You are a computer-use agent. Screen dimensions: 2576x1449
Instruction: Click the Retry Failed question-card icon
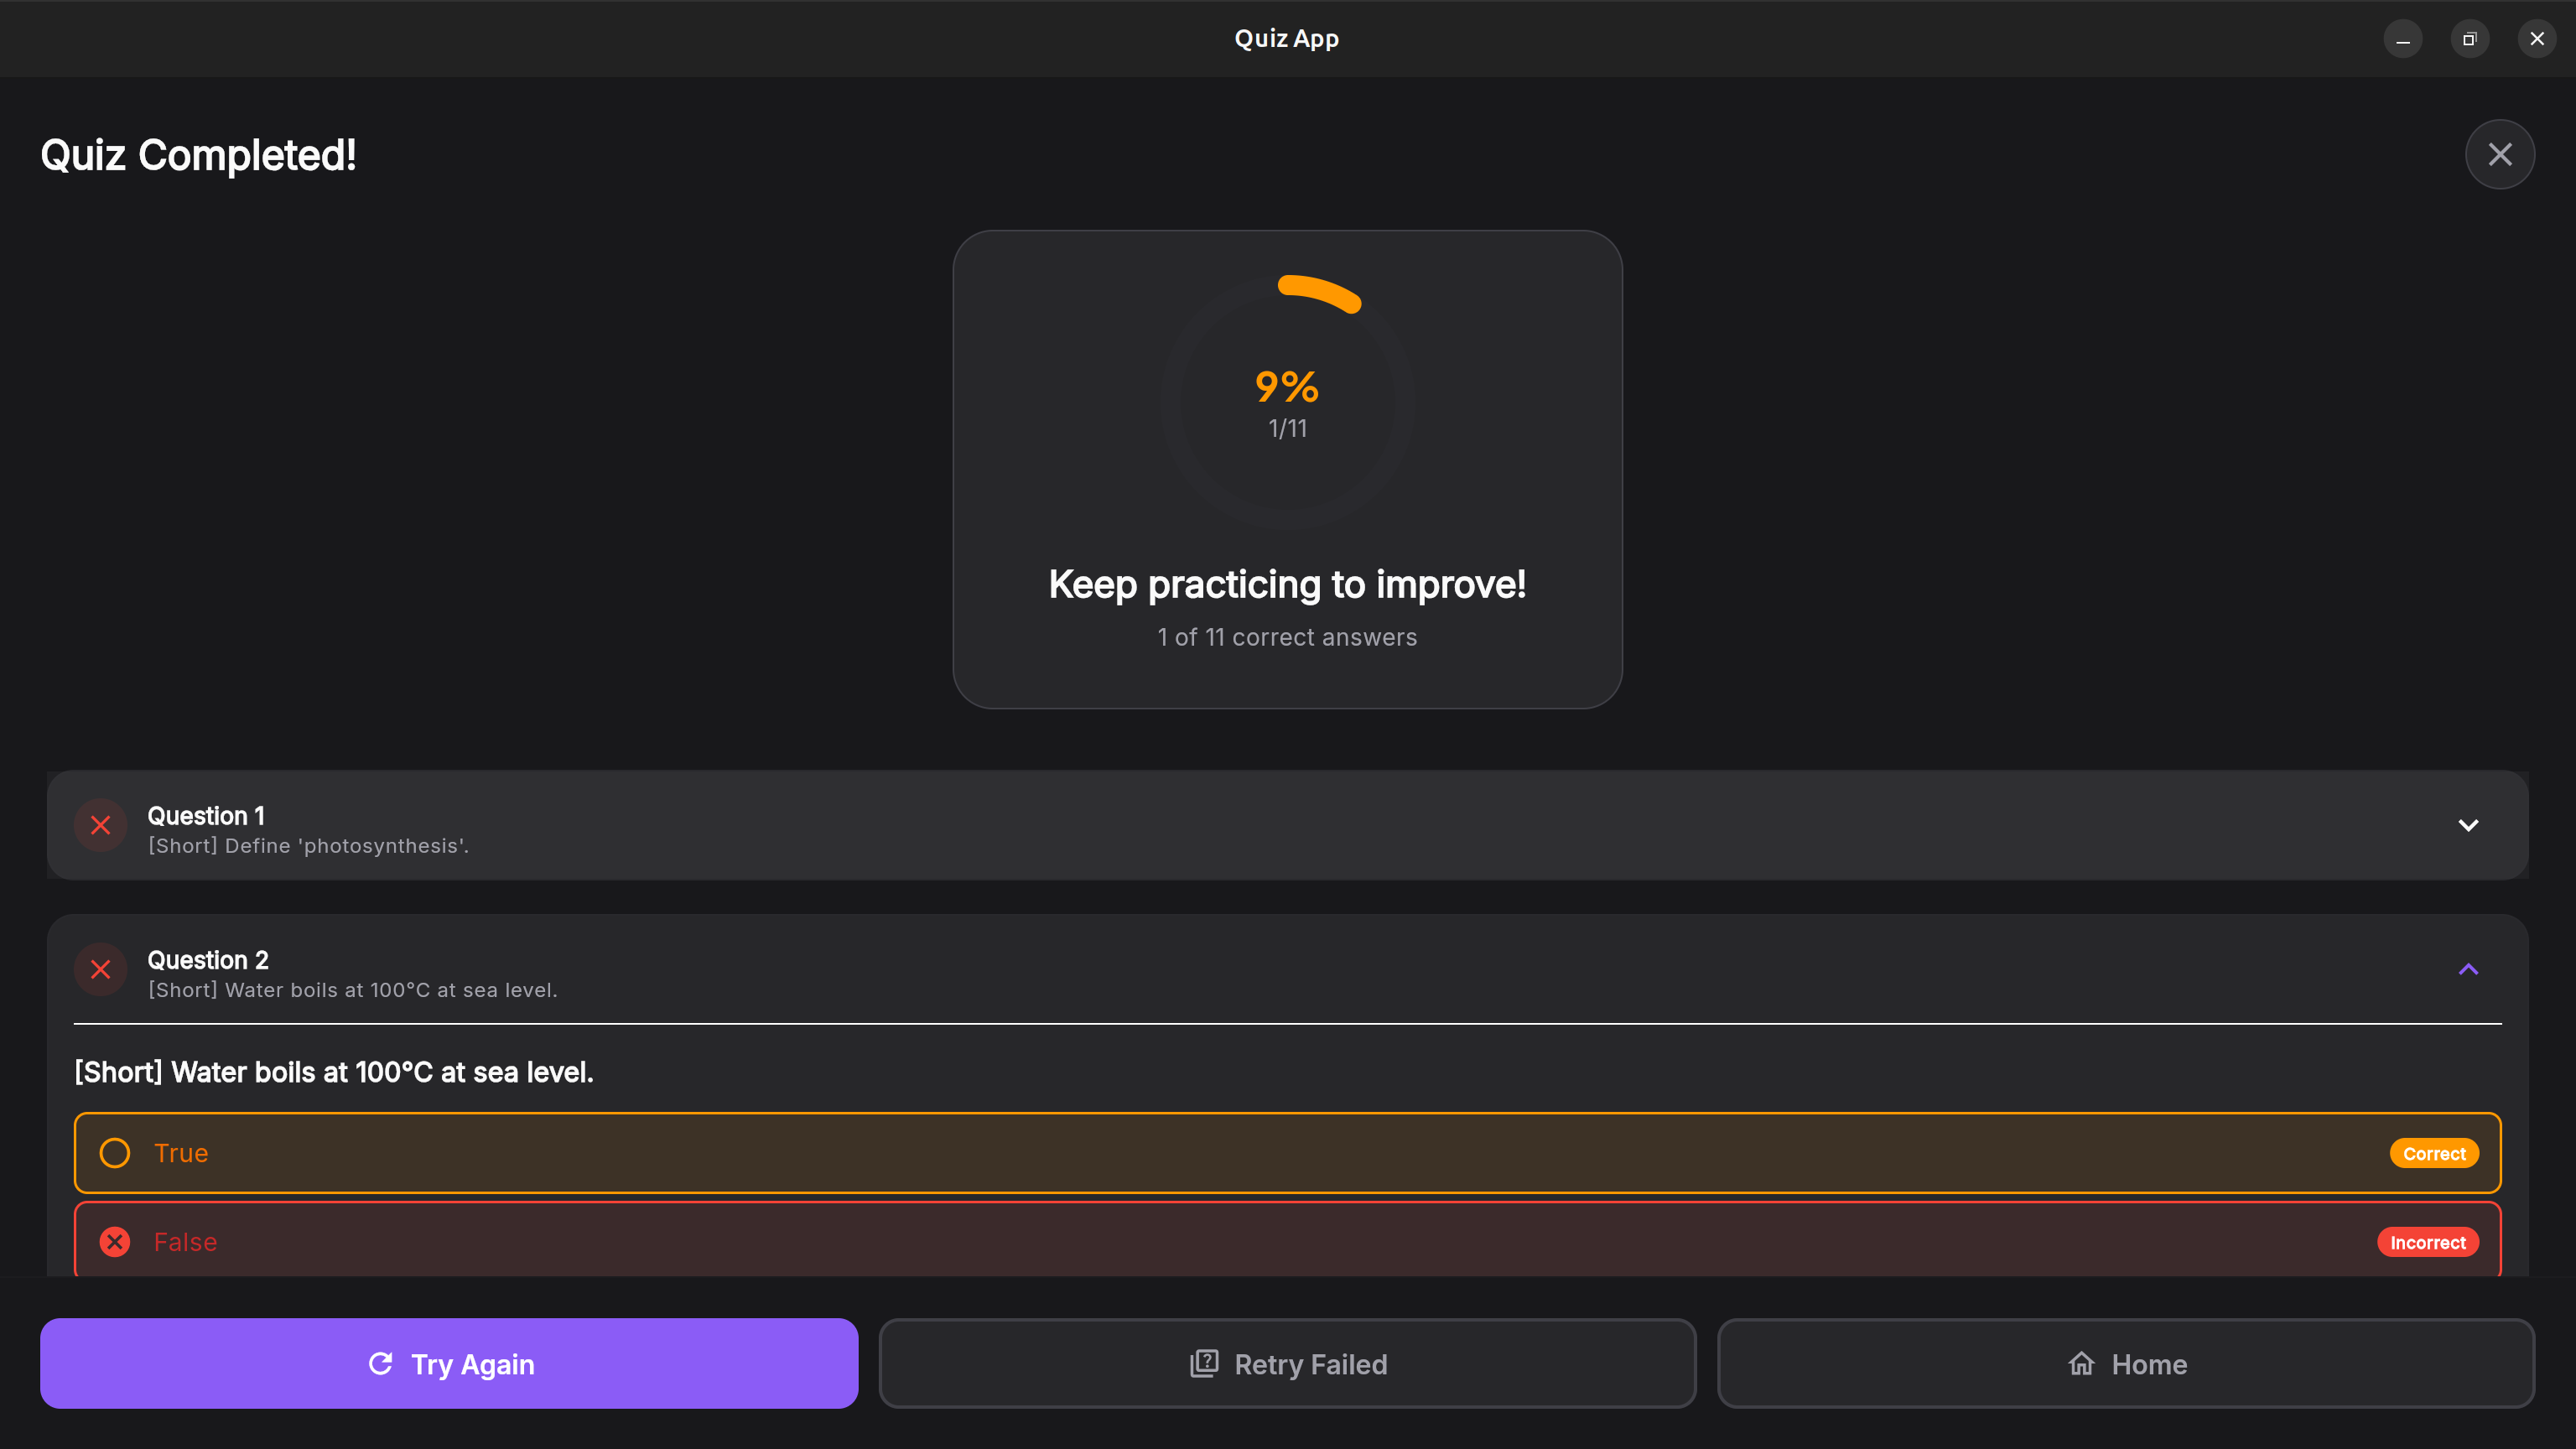(1204, 1363)
